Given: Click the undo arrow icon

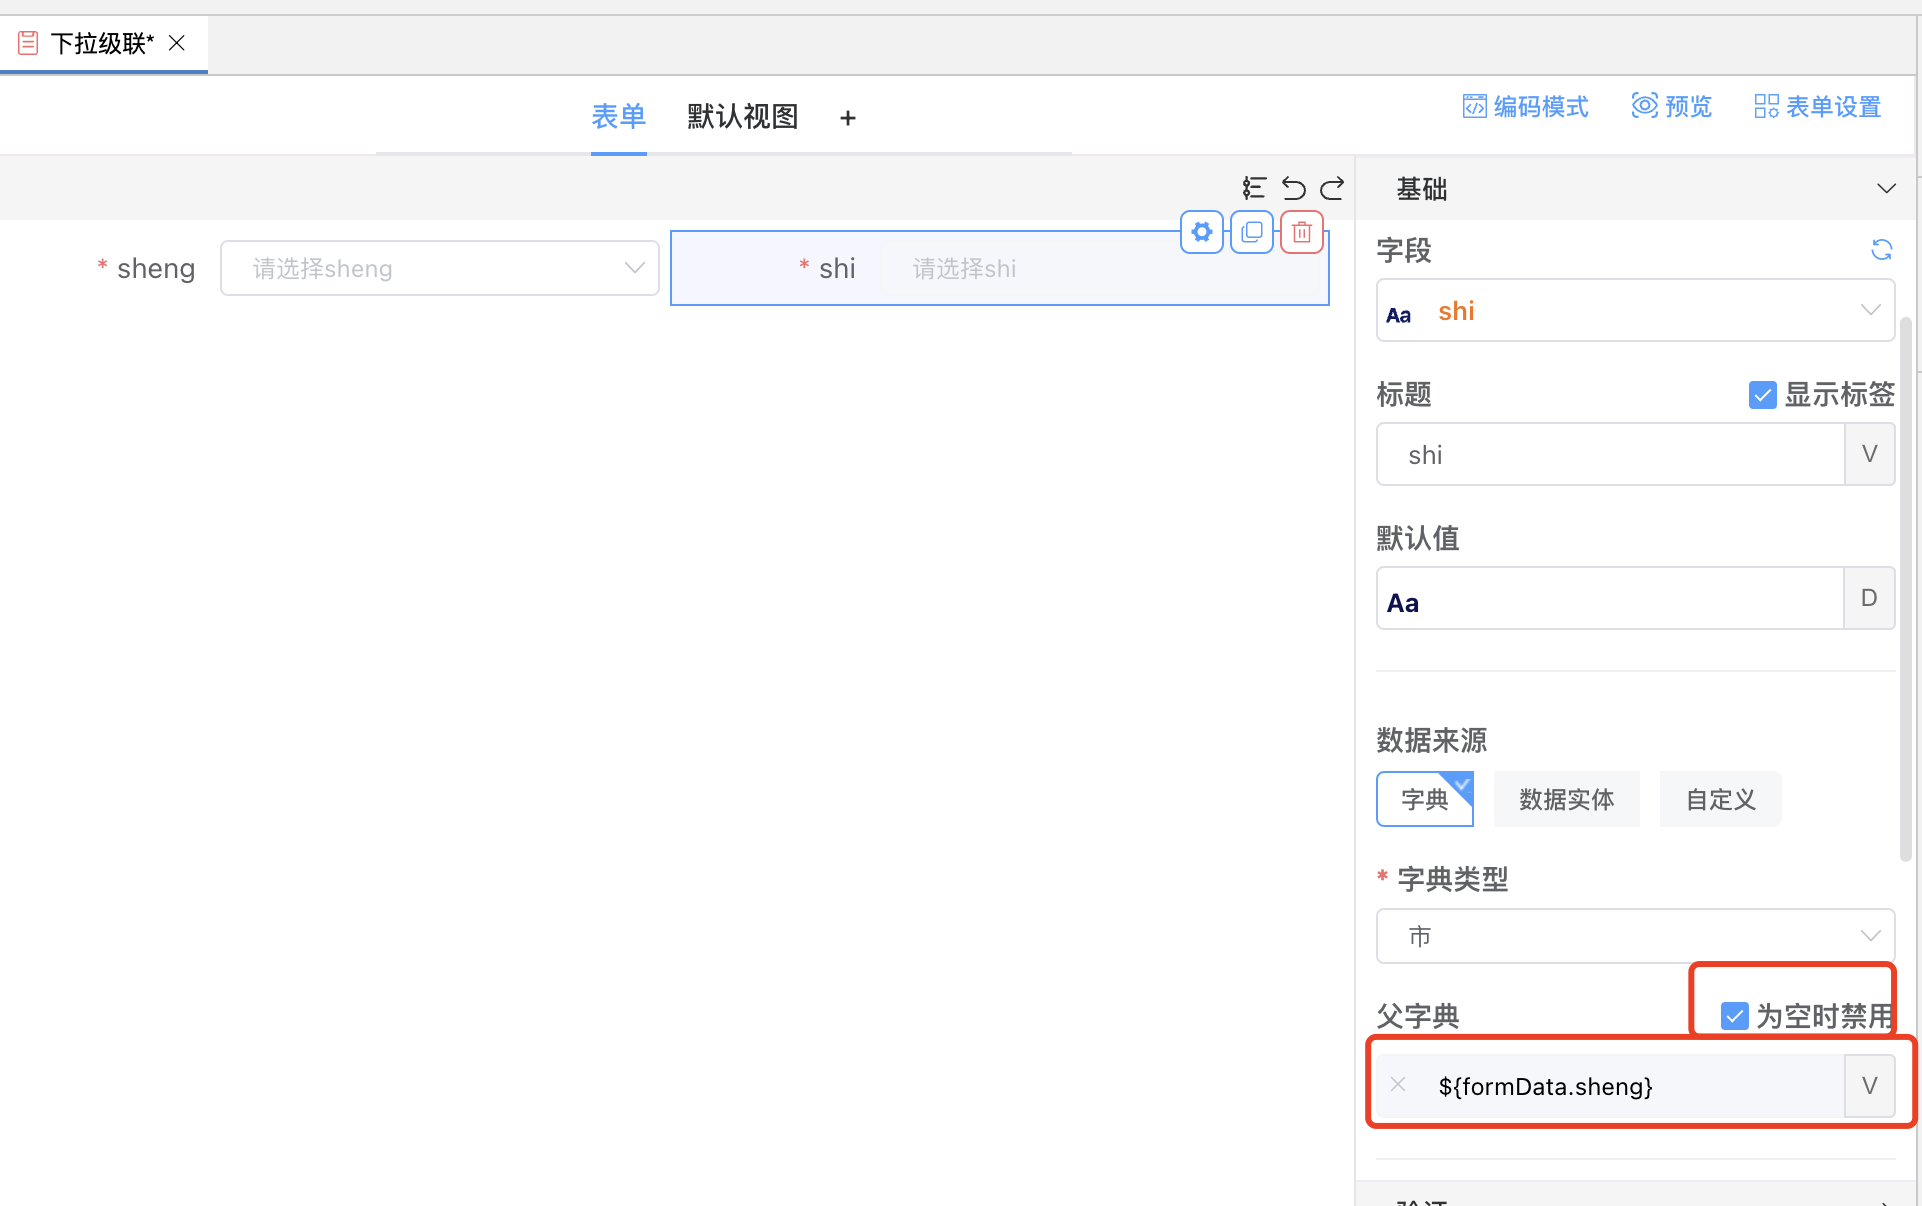Looking at the screenshot, I should pyautogui.click(x=1293, y=188).
